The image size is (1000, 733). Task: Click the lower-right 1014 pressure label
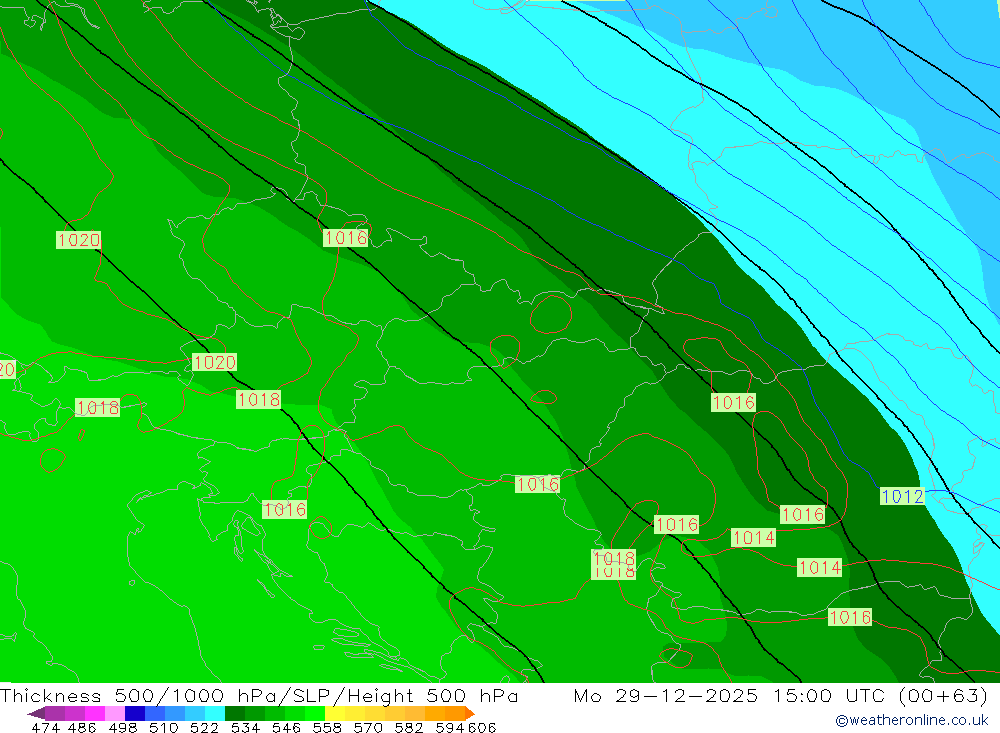820,567
